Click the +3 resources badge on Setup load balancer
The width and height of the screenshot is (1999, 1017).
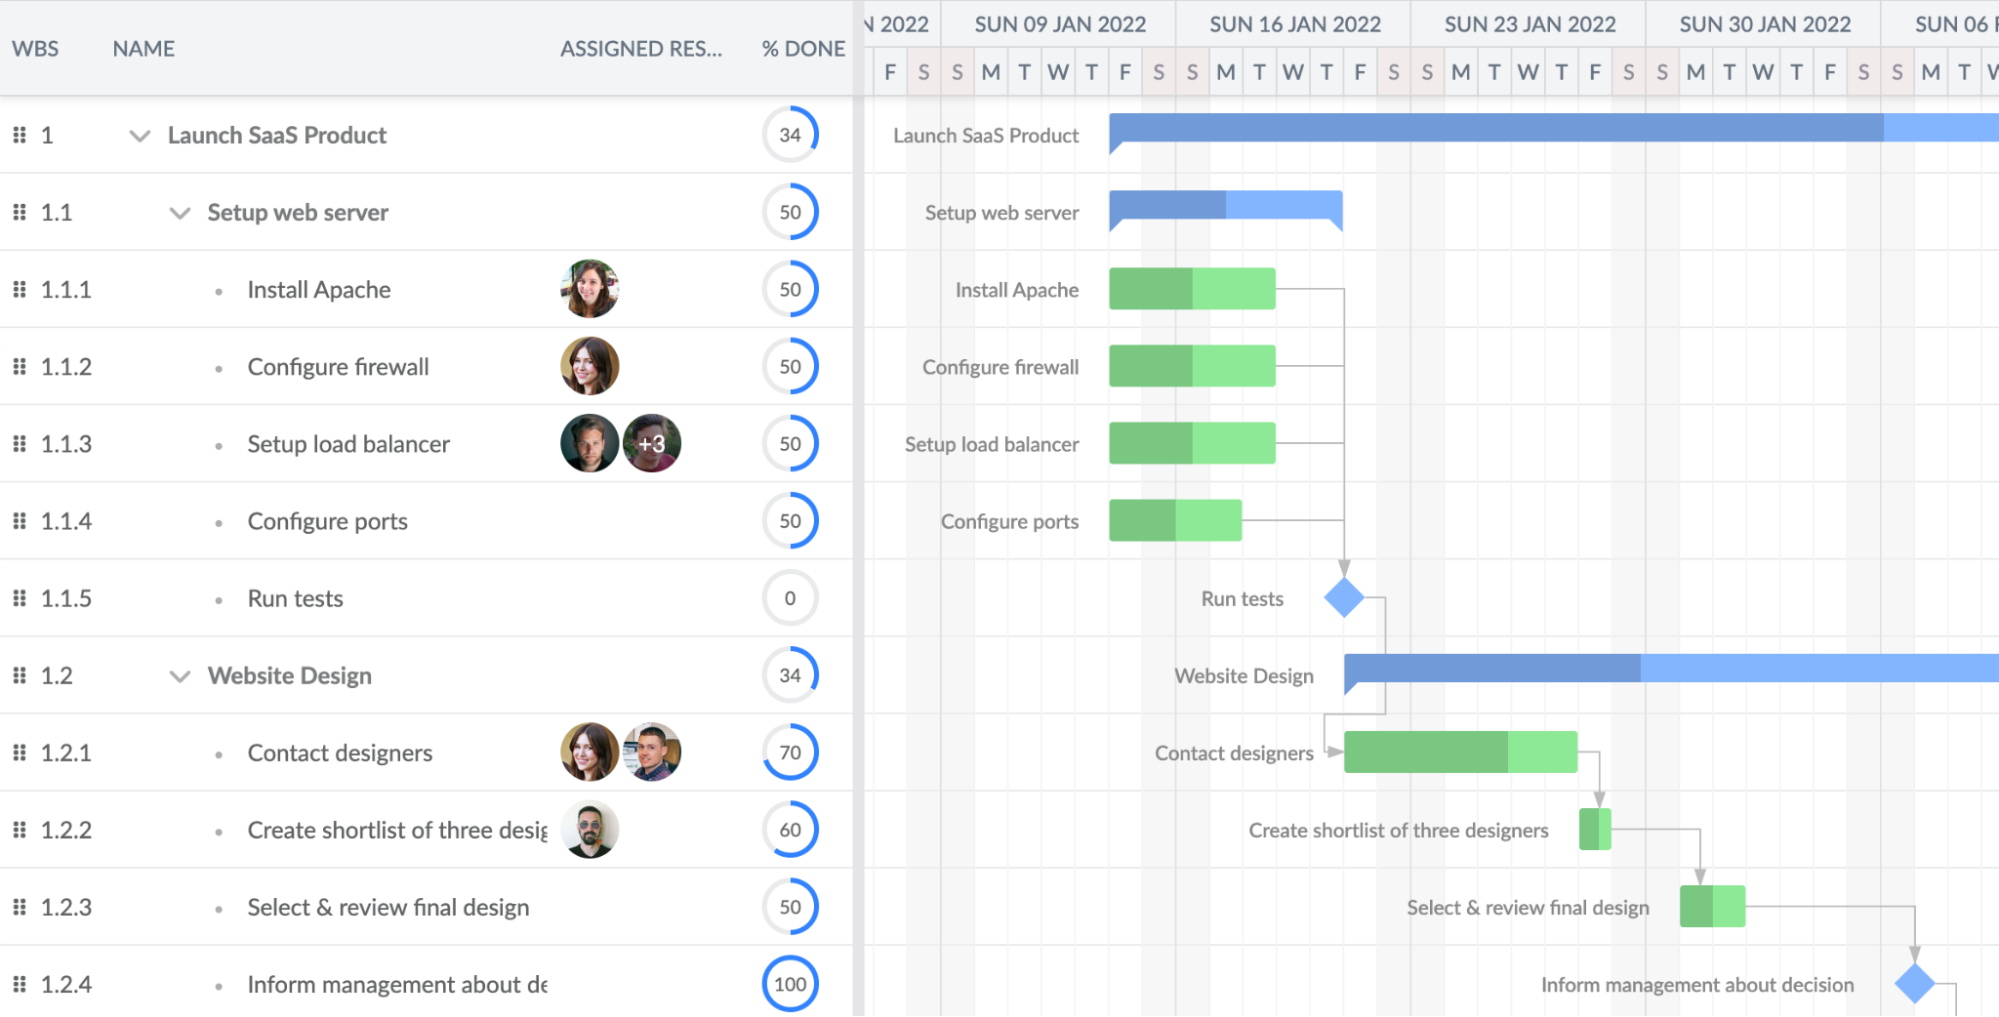coord(651,444)
